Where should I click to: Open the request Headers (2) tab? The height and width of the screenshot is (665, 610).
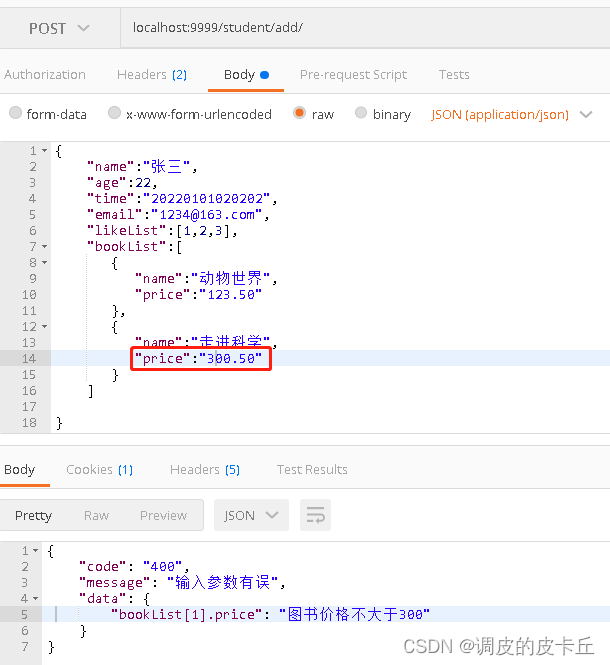(x=152, y=75)
